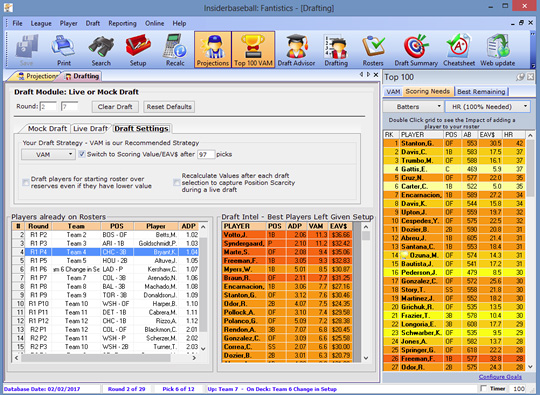This screenshot has height=395, width=540.
Task: Open the Reporting menu
Action: pyautogui.click(x=122, y=23)
